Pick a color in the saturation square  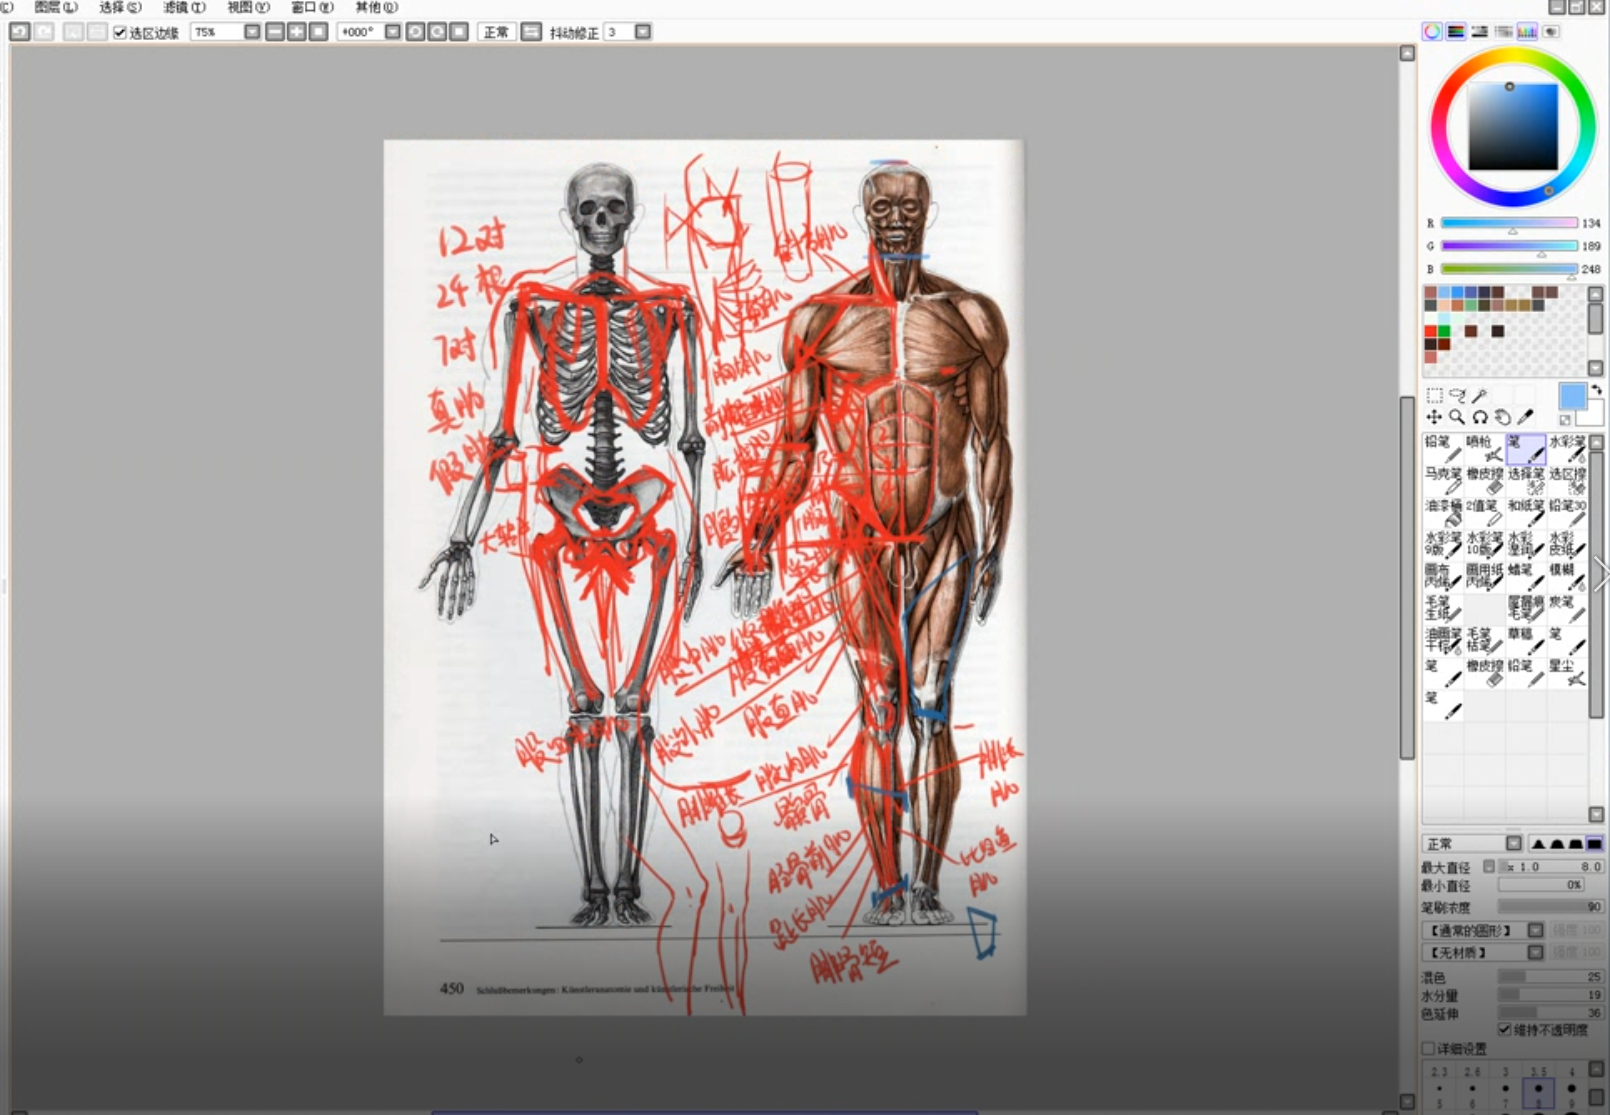[1513, 126]
